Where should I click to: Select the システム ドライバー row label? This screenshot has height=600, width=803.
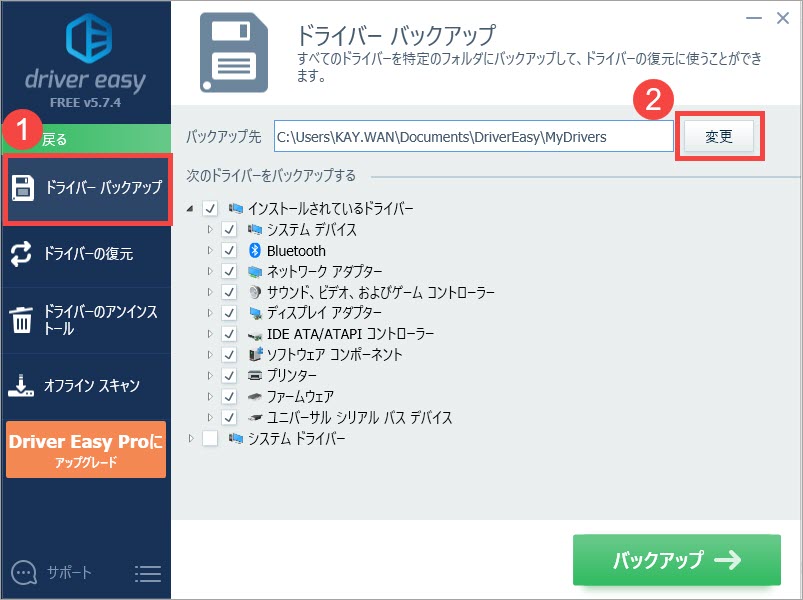coord(297,438)
